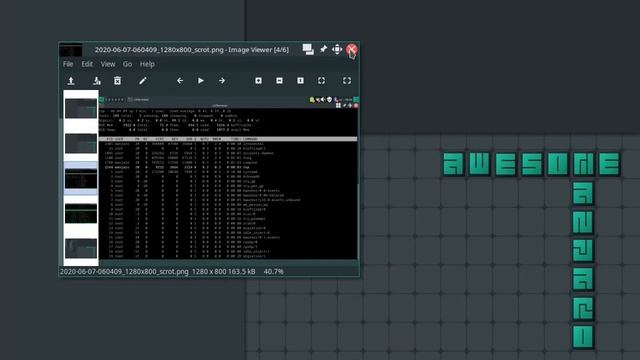The image size is (640, 360).
Task: Close the Image Viewer with the red X
Action: pyautogui.click(x=351, y=50)
